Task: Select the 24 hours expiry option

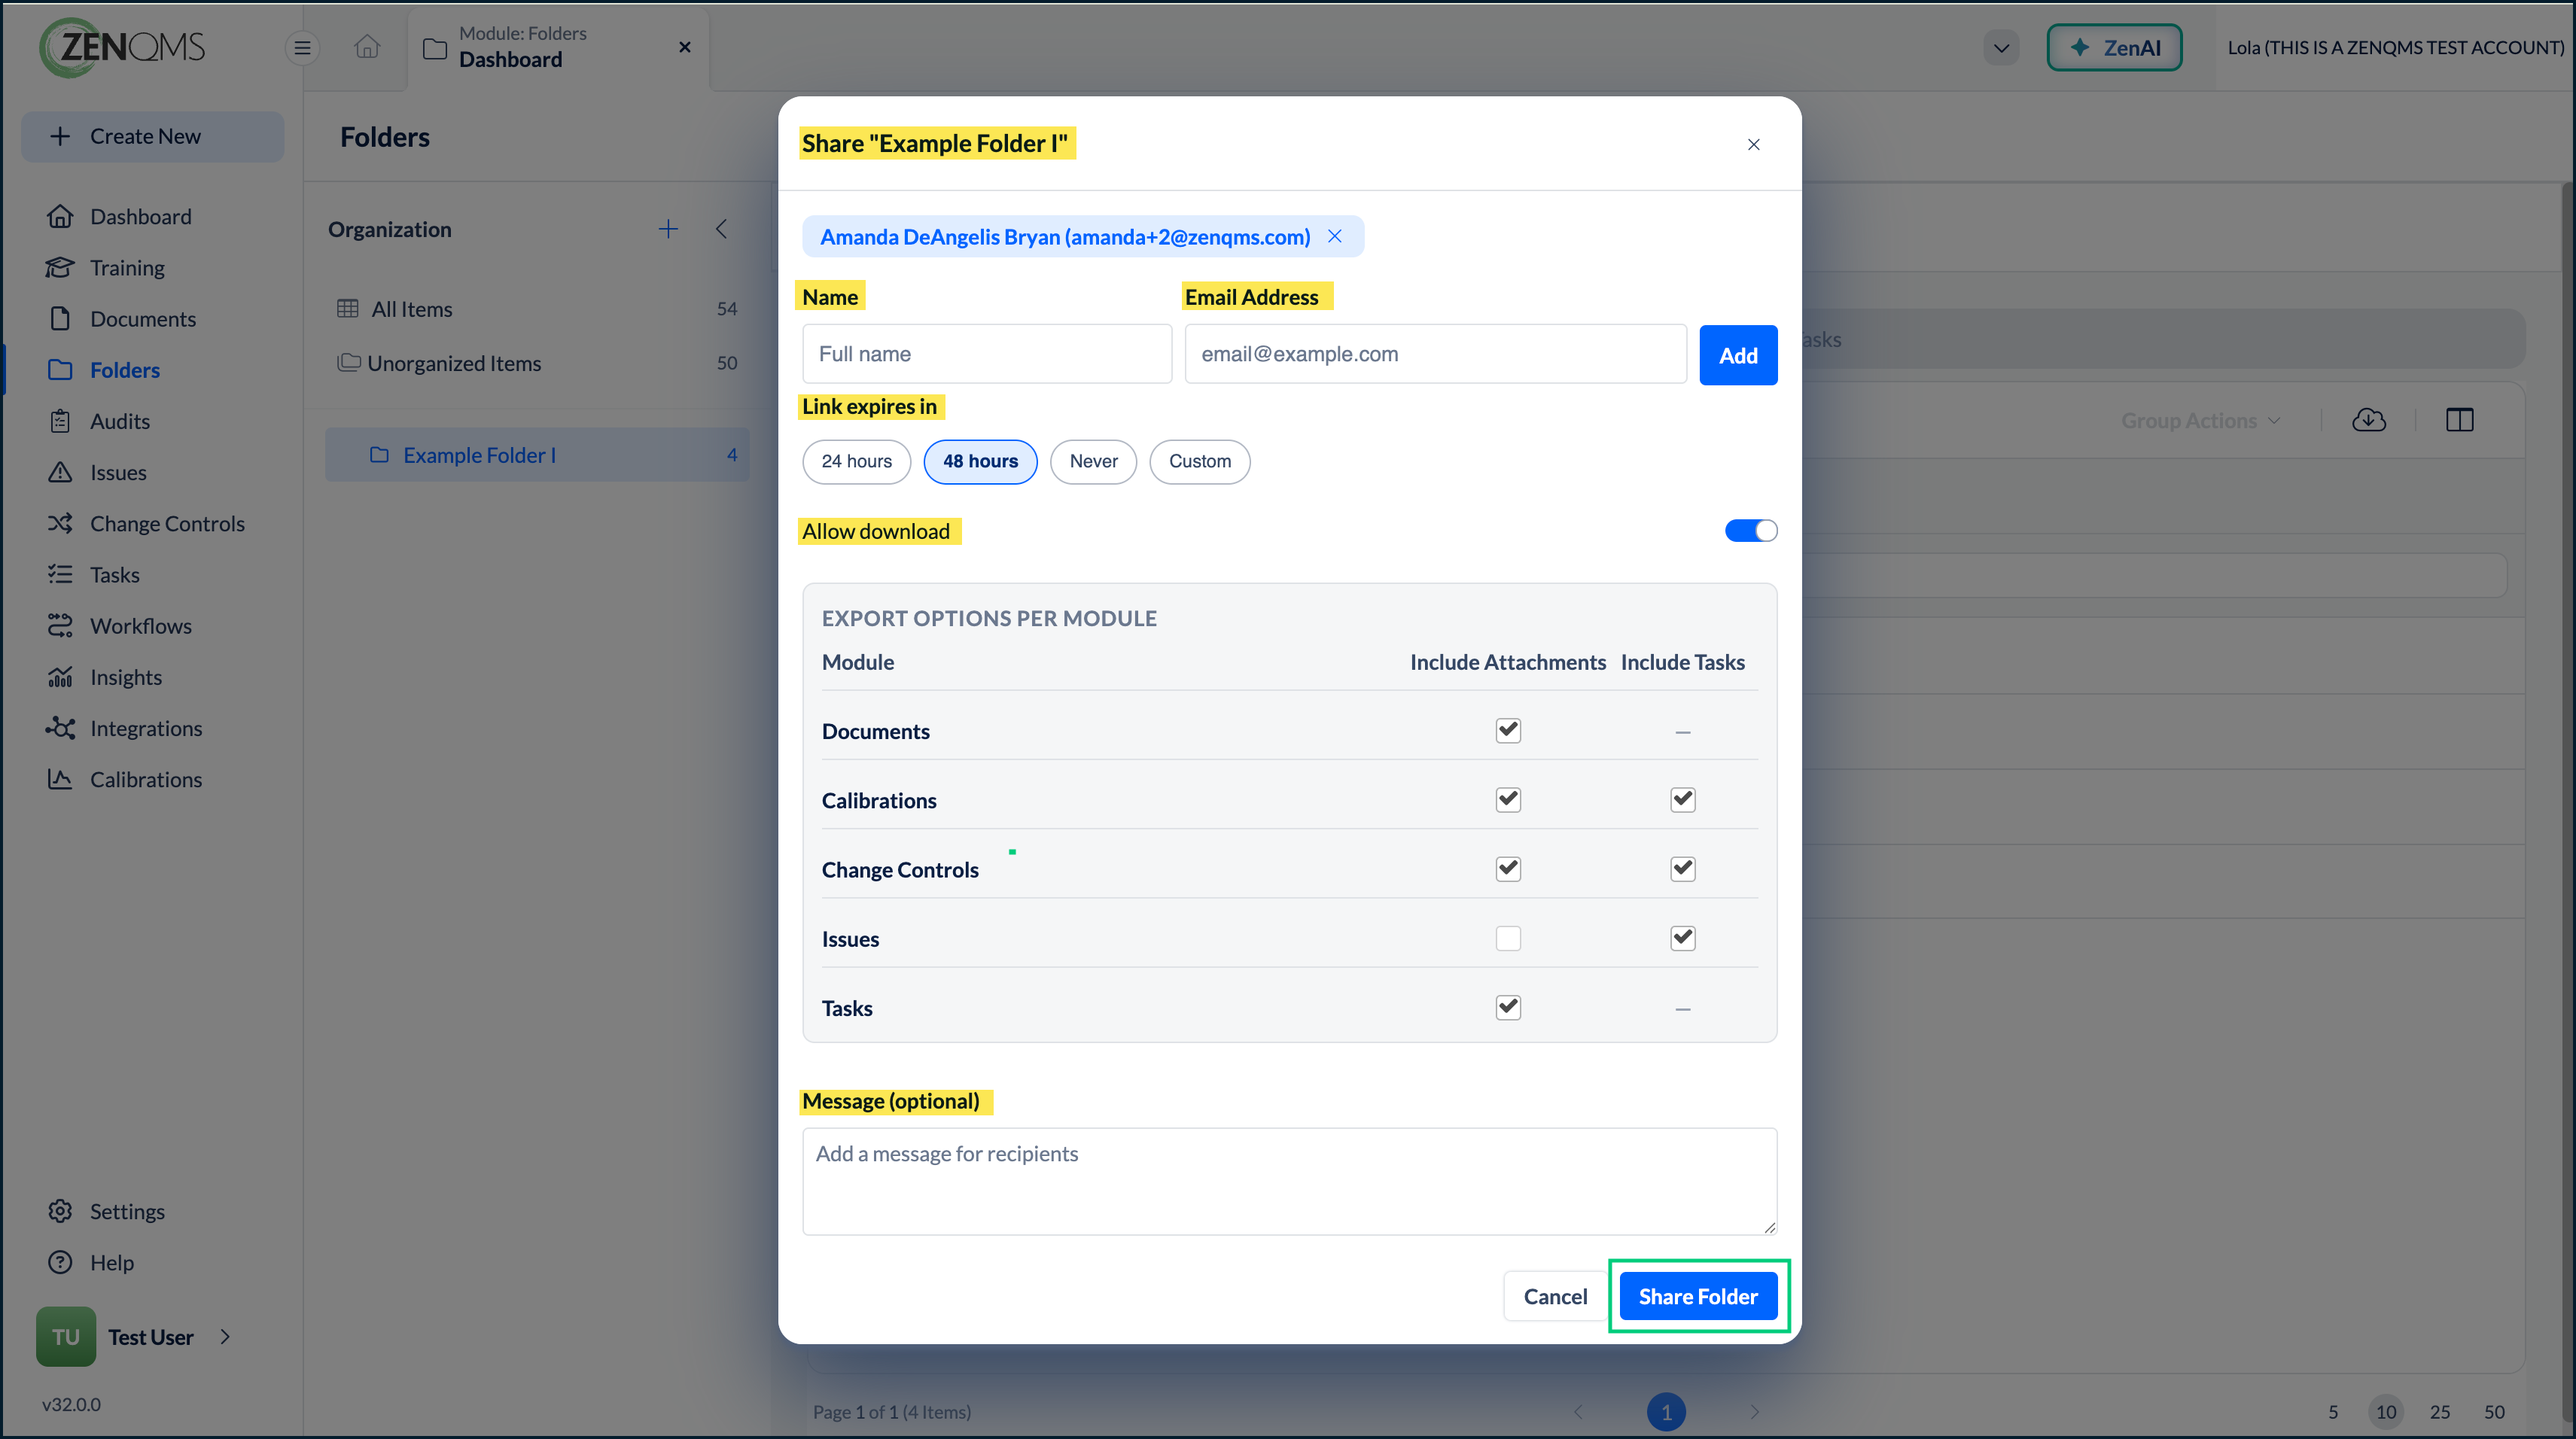Action: pos(856,461)
